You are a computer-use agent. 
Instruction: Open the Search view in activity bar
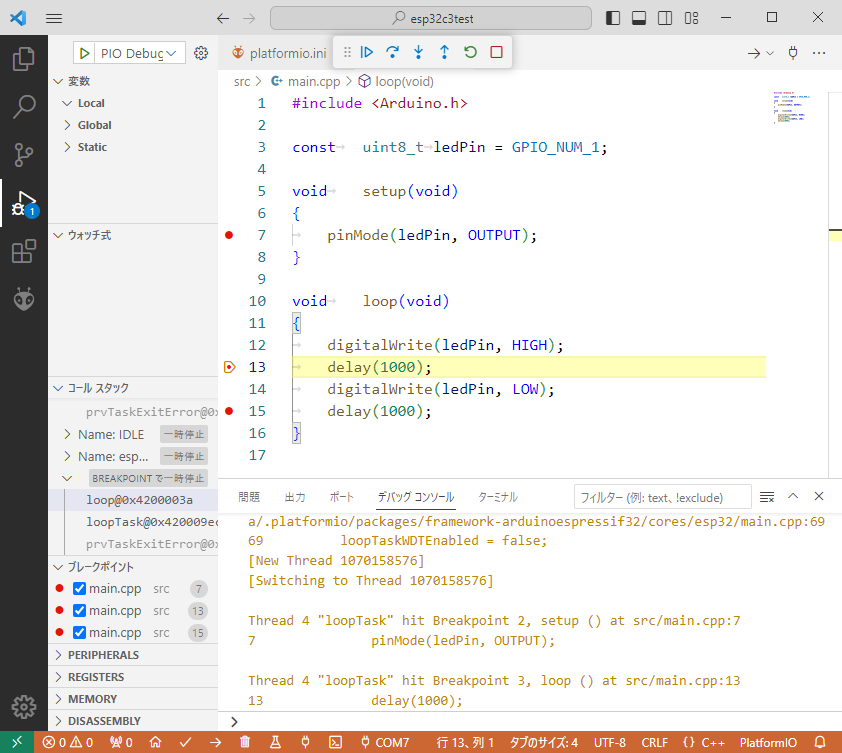[x=24, y=107]
